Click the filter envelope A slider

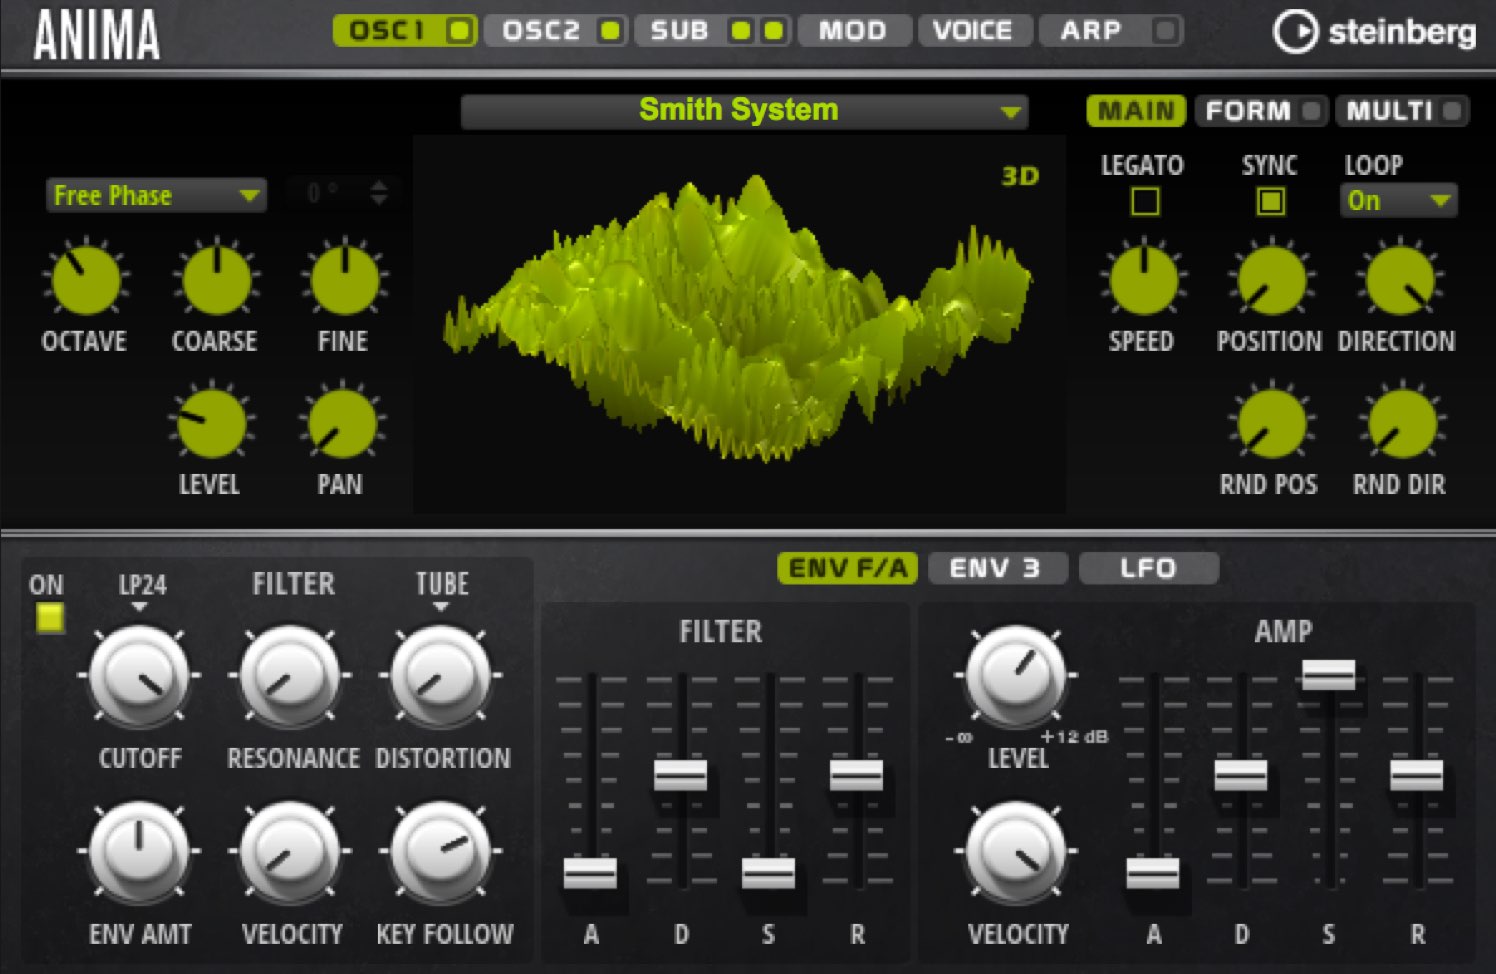coord(590,873)
